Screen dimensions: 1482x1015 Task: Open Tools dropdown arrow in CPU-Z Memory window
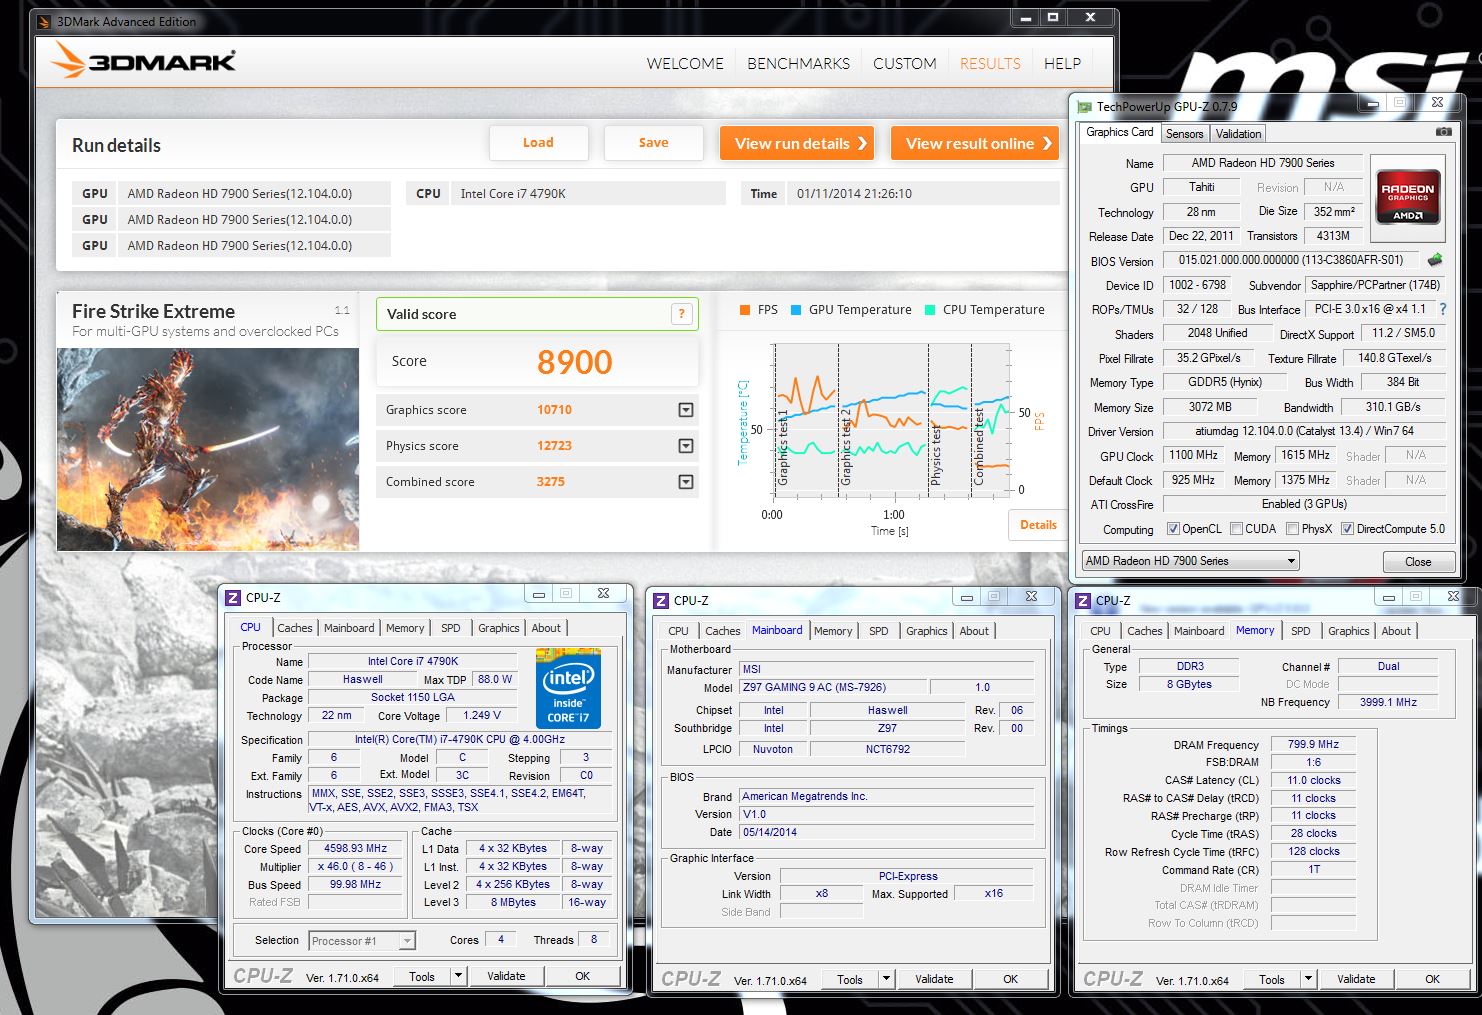coord(1308,980)
